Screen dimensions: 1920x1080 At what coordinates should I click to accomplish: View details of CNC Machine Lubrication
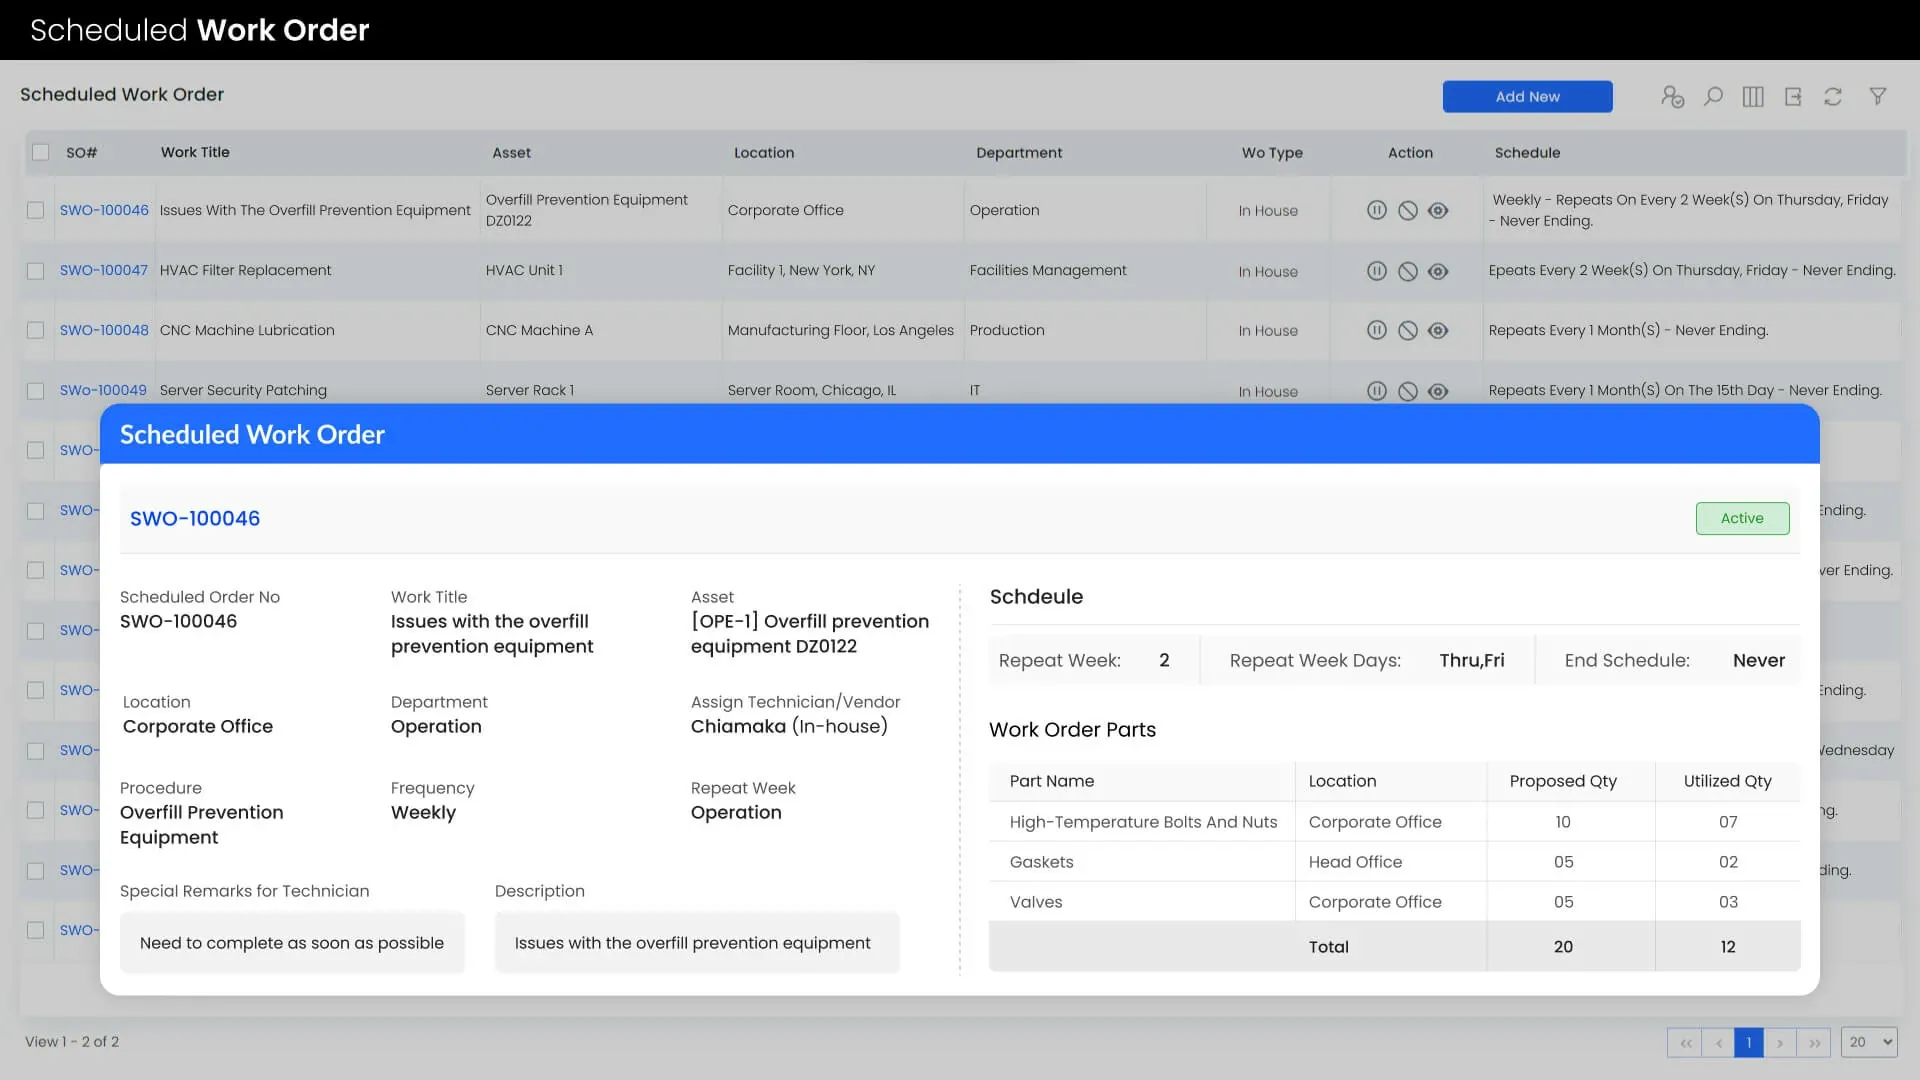tap(1438, 330)
